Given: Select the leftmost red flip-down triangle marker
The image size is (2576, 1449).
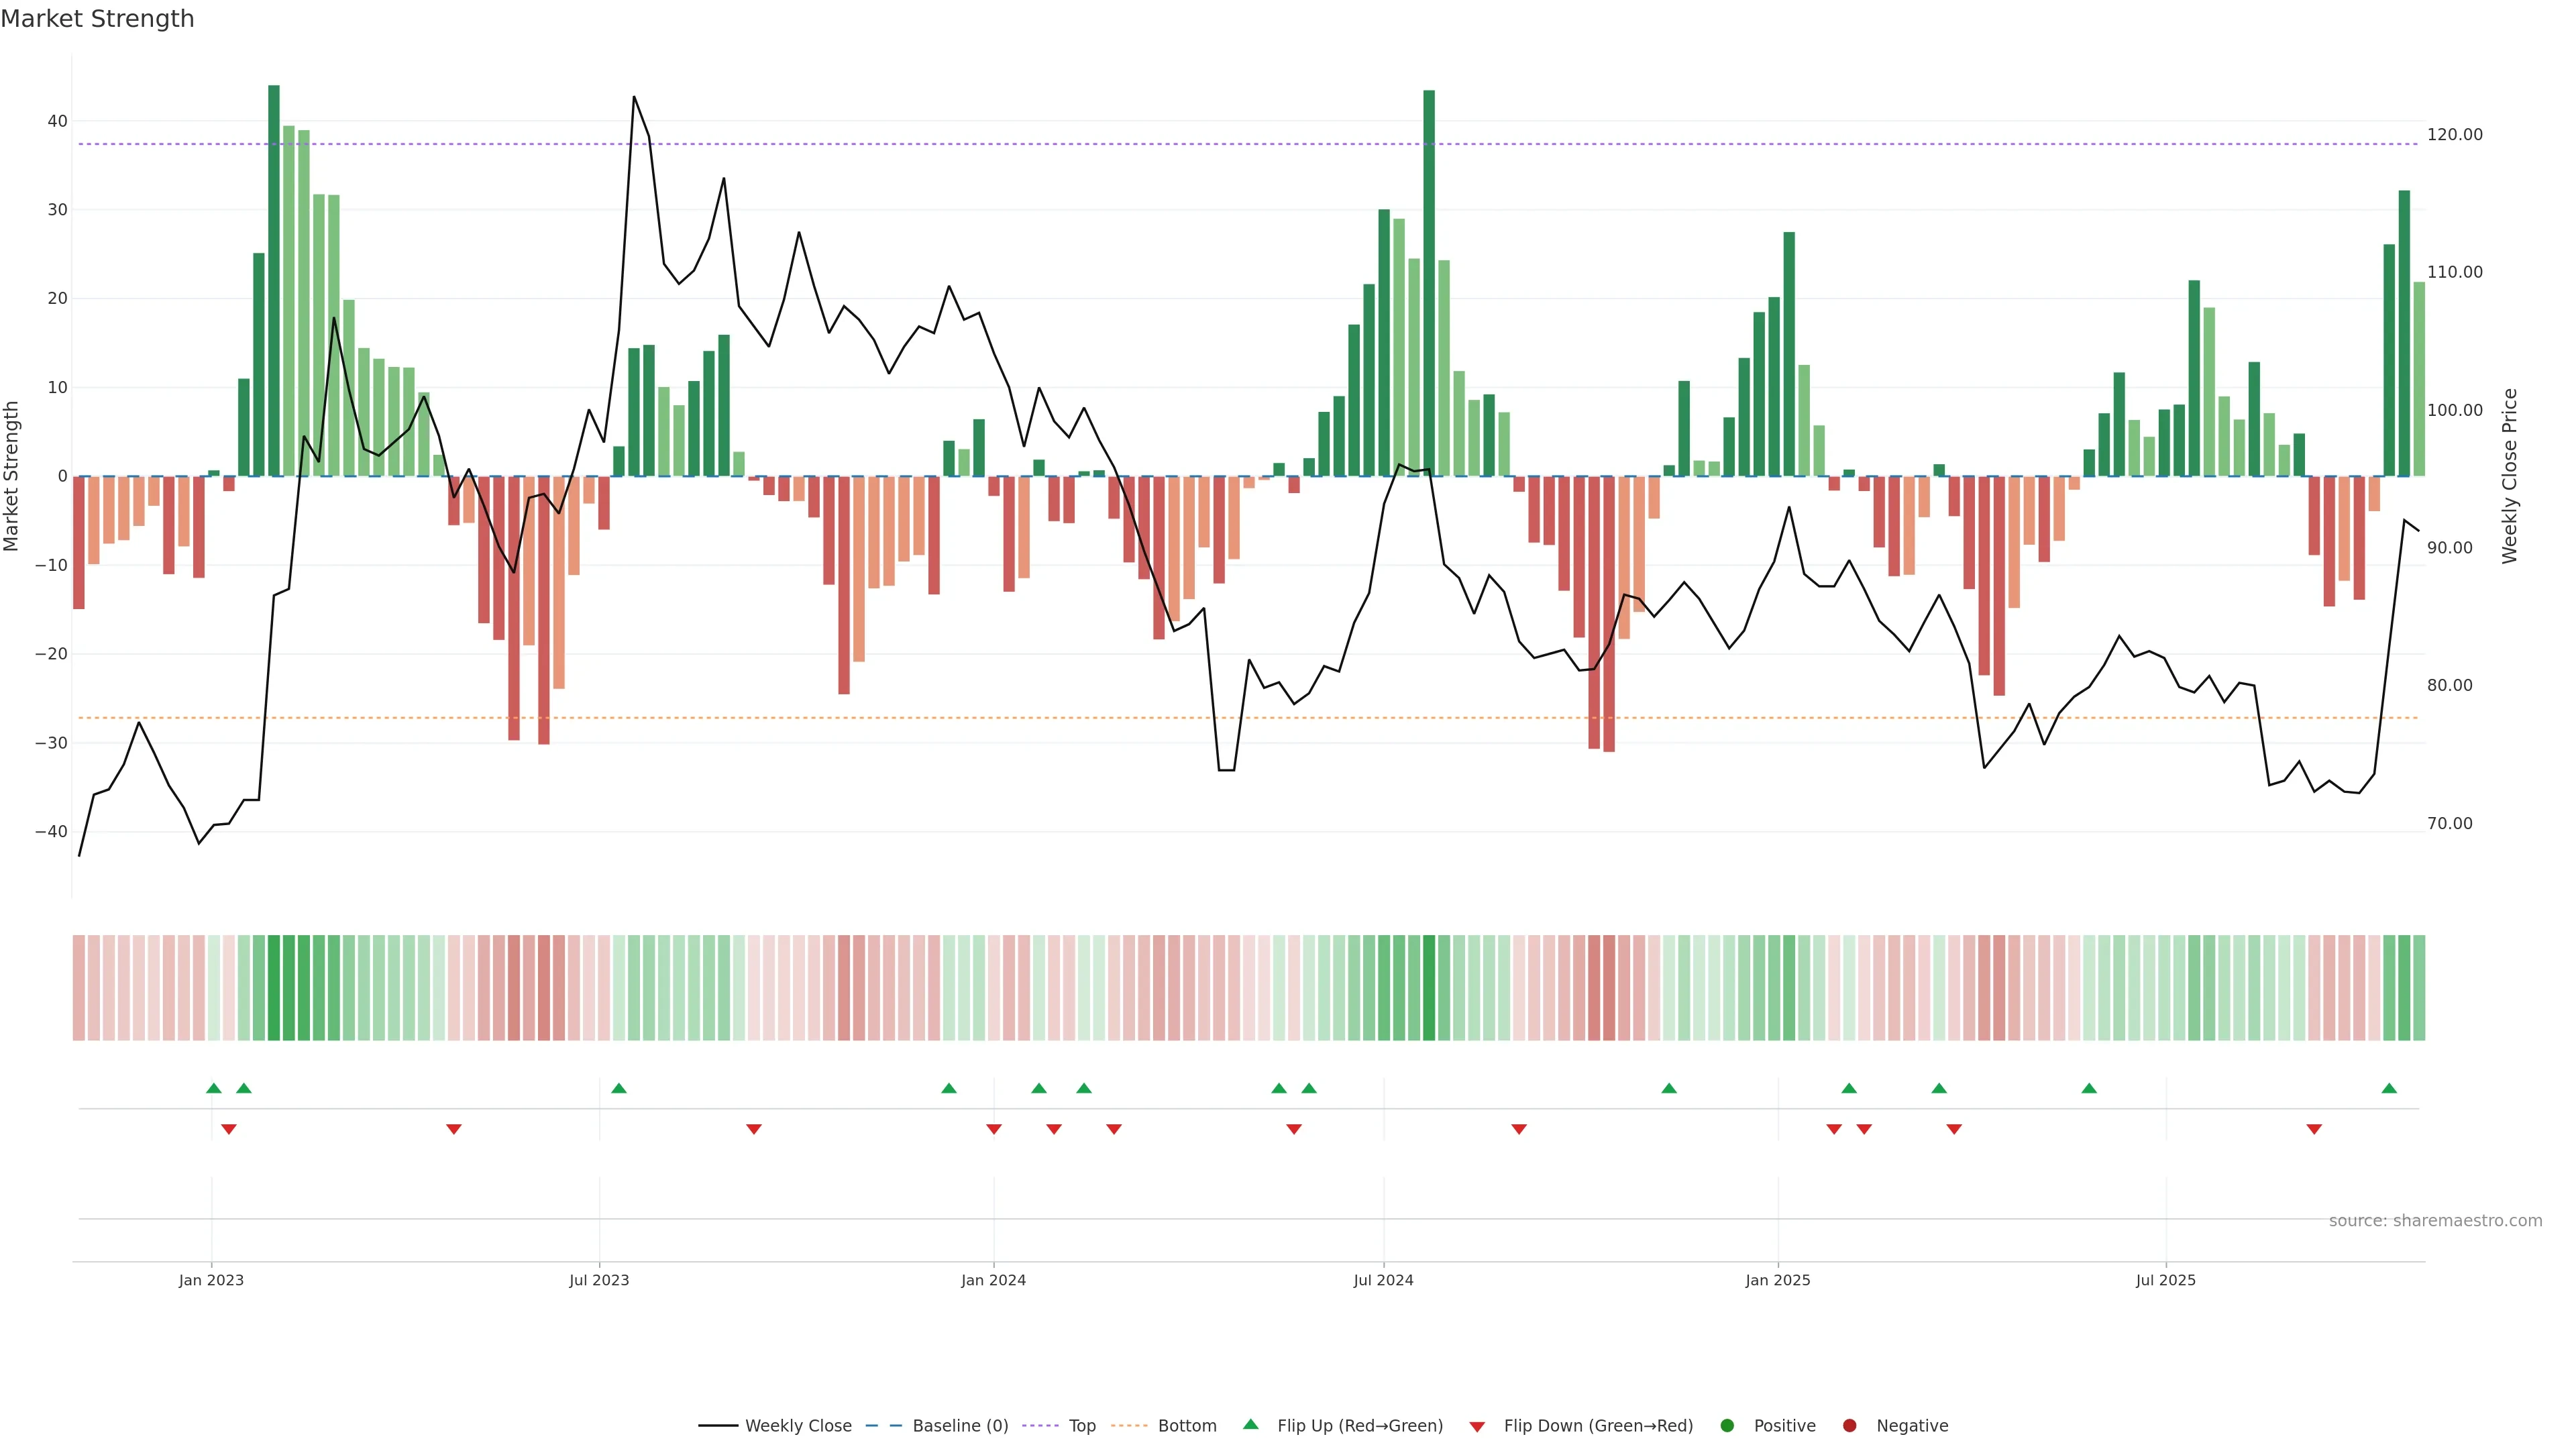Looking at the screenshot, I should 228,1129.
